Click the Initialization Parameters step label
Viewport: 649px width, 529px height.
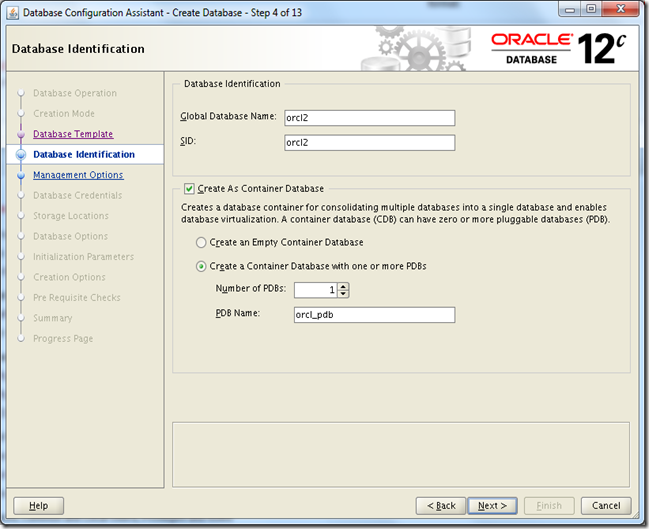(x=84, y=257)
